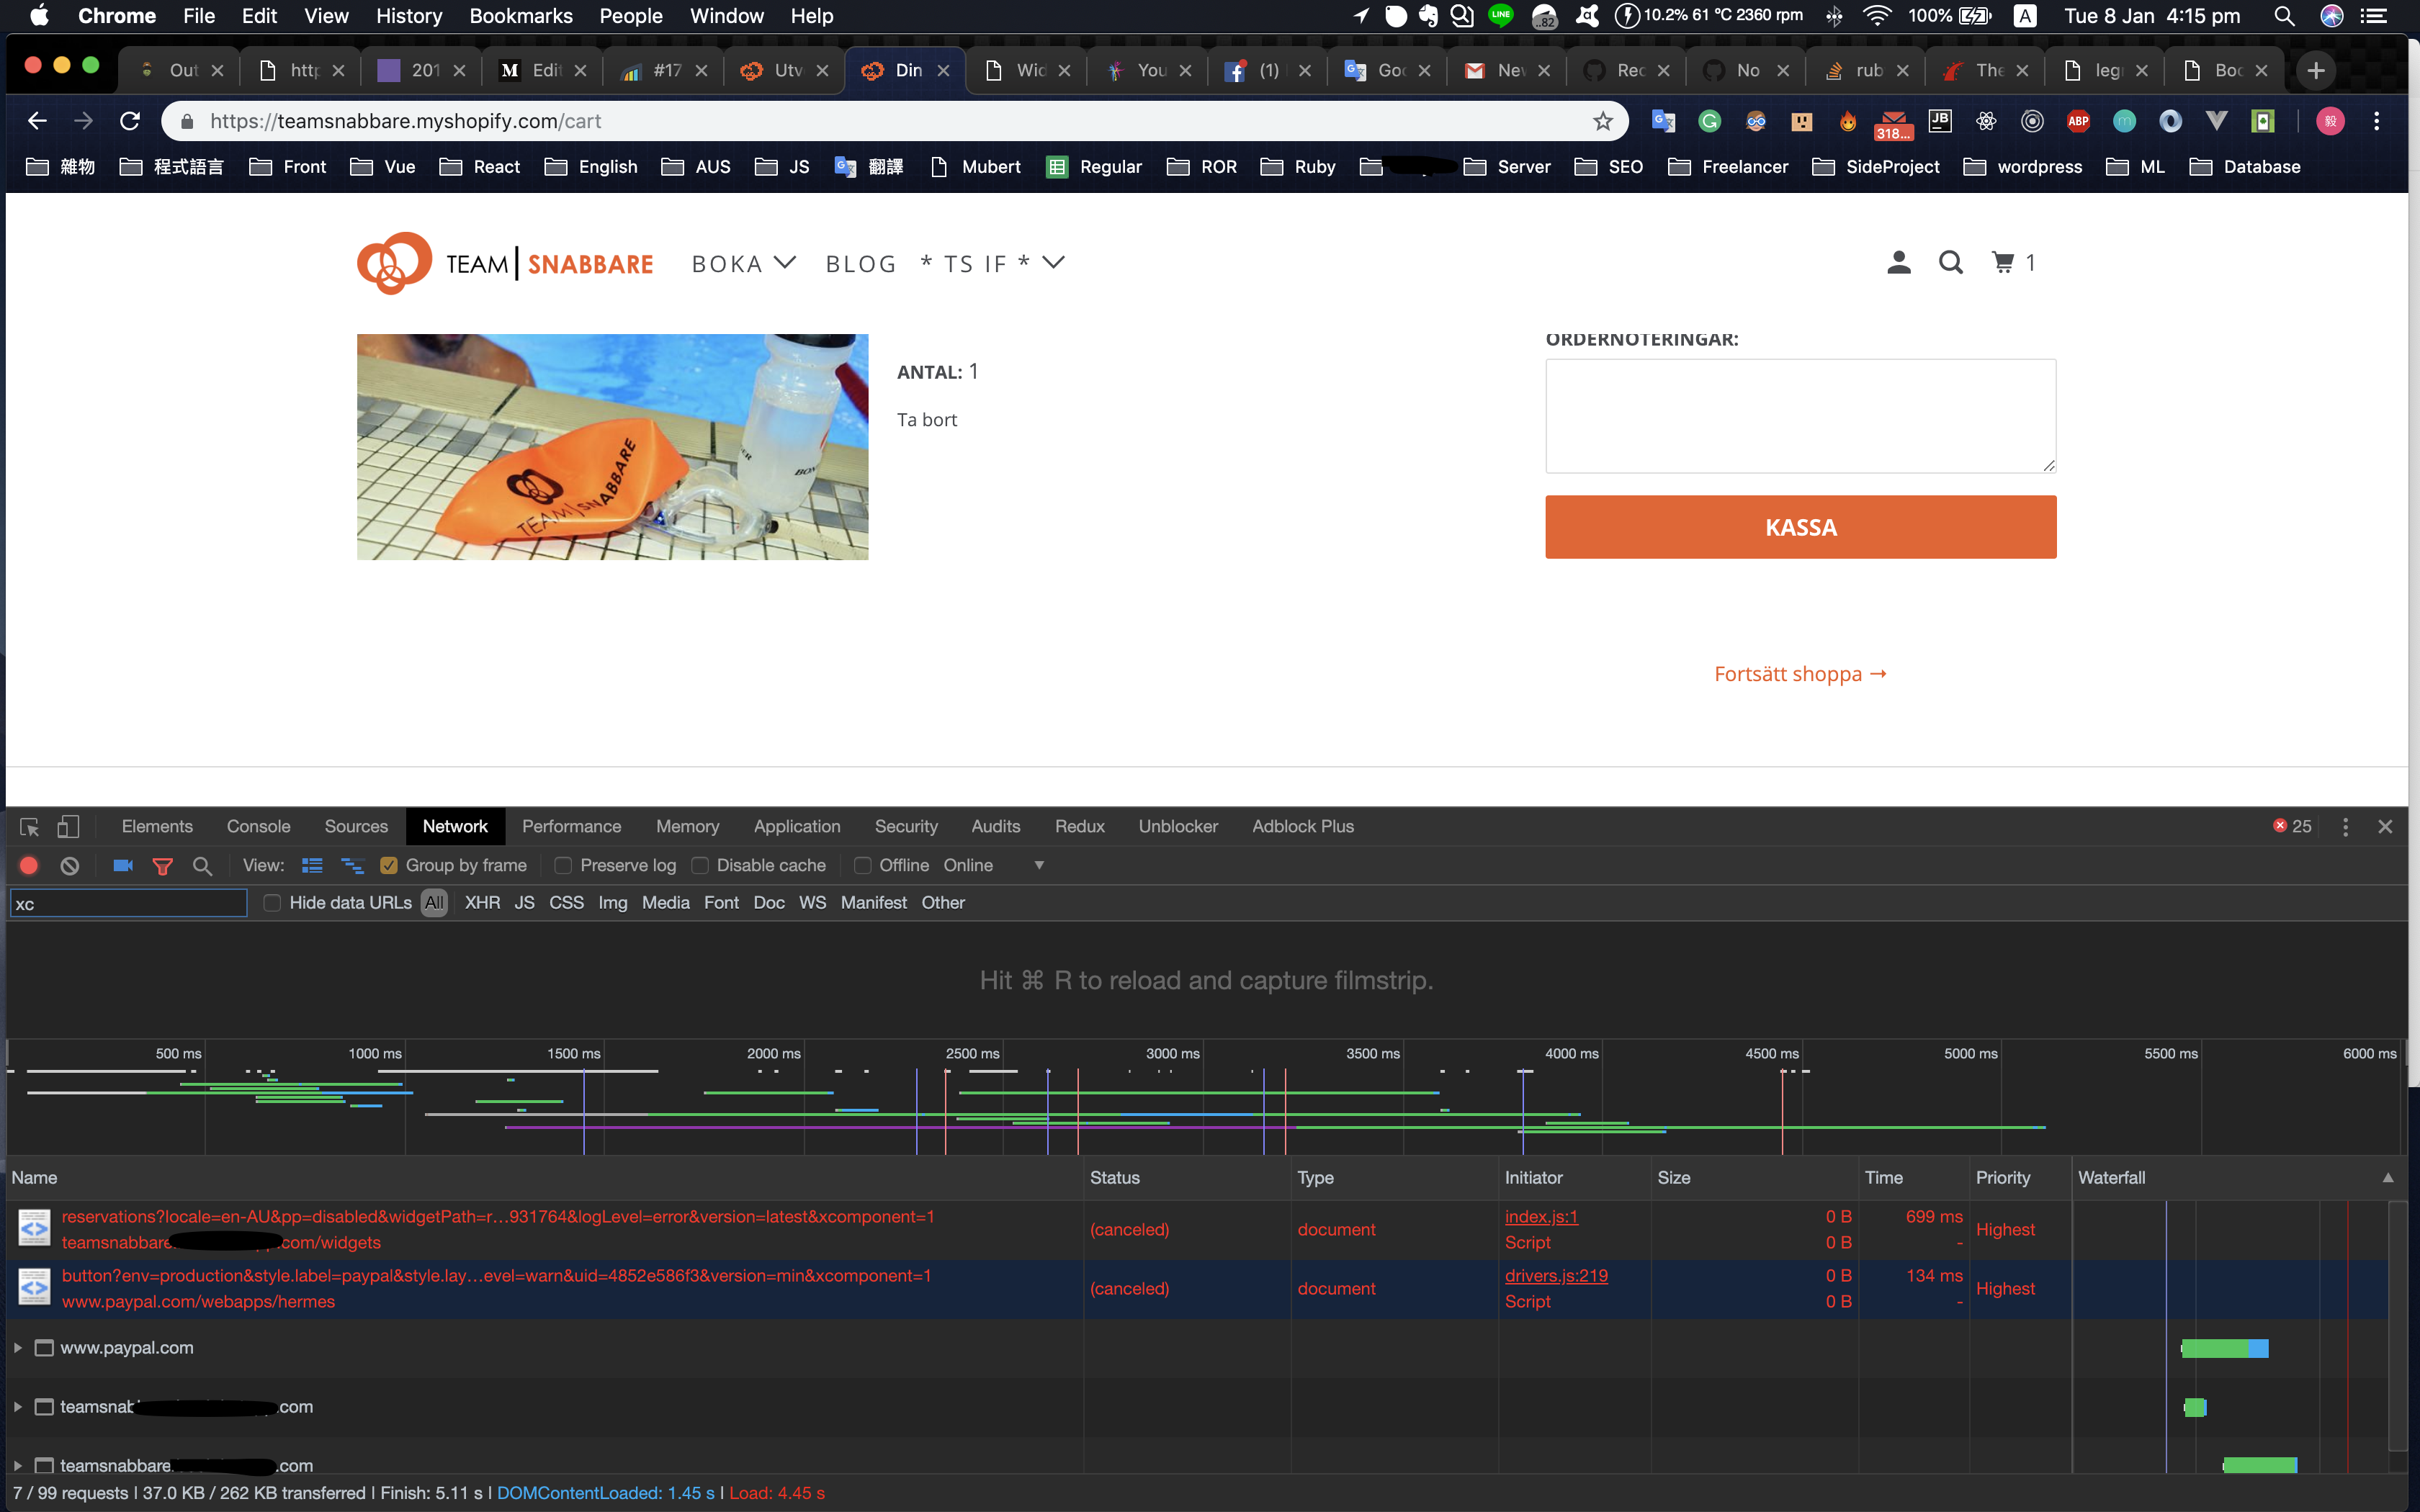This screenshot has height=1512, width=2420.
Task: Remove the item via Ta bort link
Action: point(926,419)
